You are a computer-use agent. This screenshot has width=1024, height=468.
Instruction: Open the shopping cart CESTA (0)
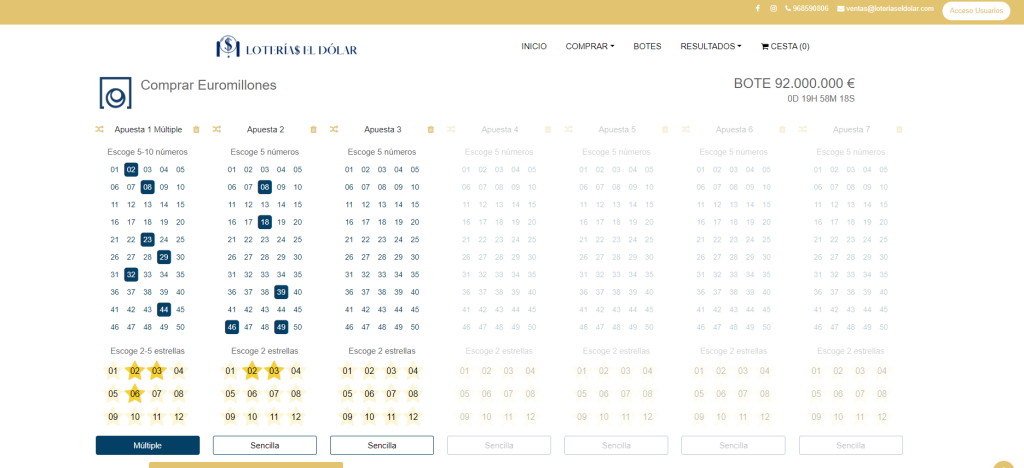(x=785, y=46)
